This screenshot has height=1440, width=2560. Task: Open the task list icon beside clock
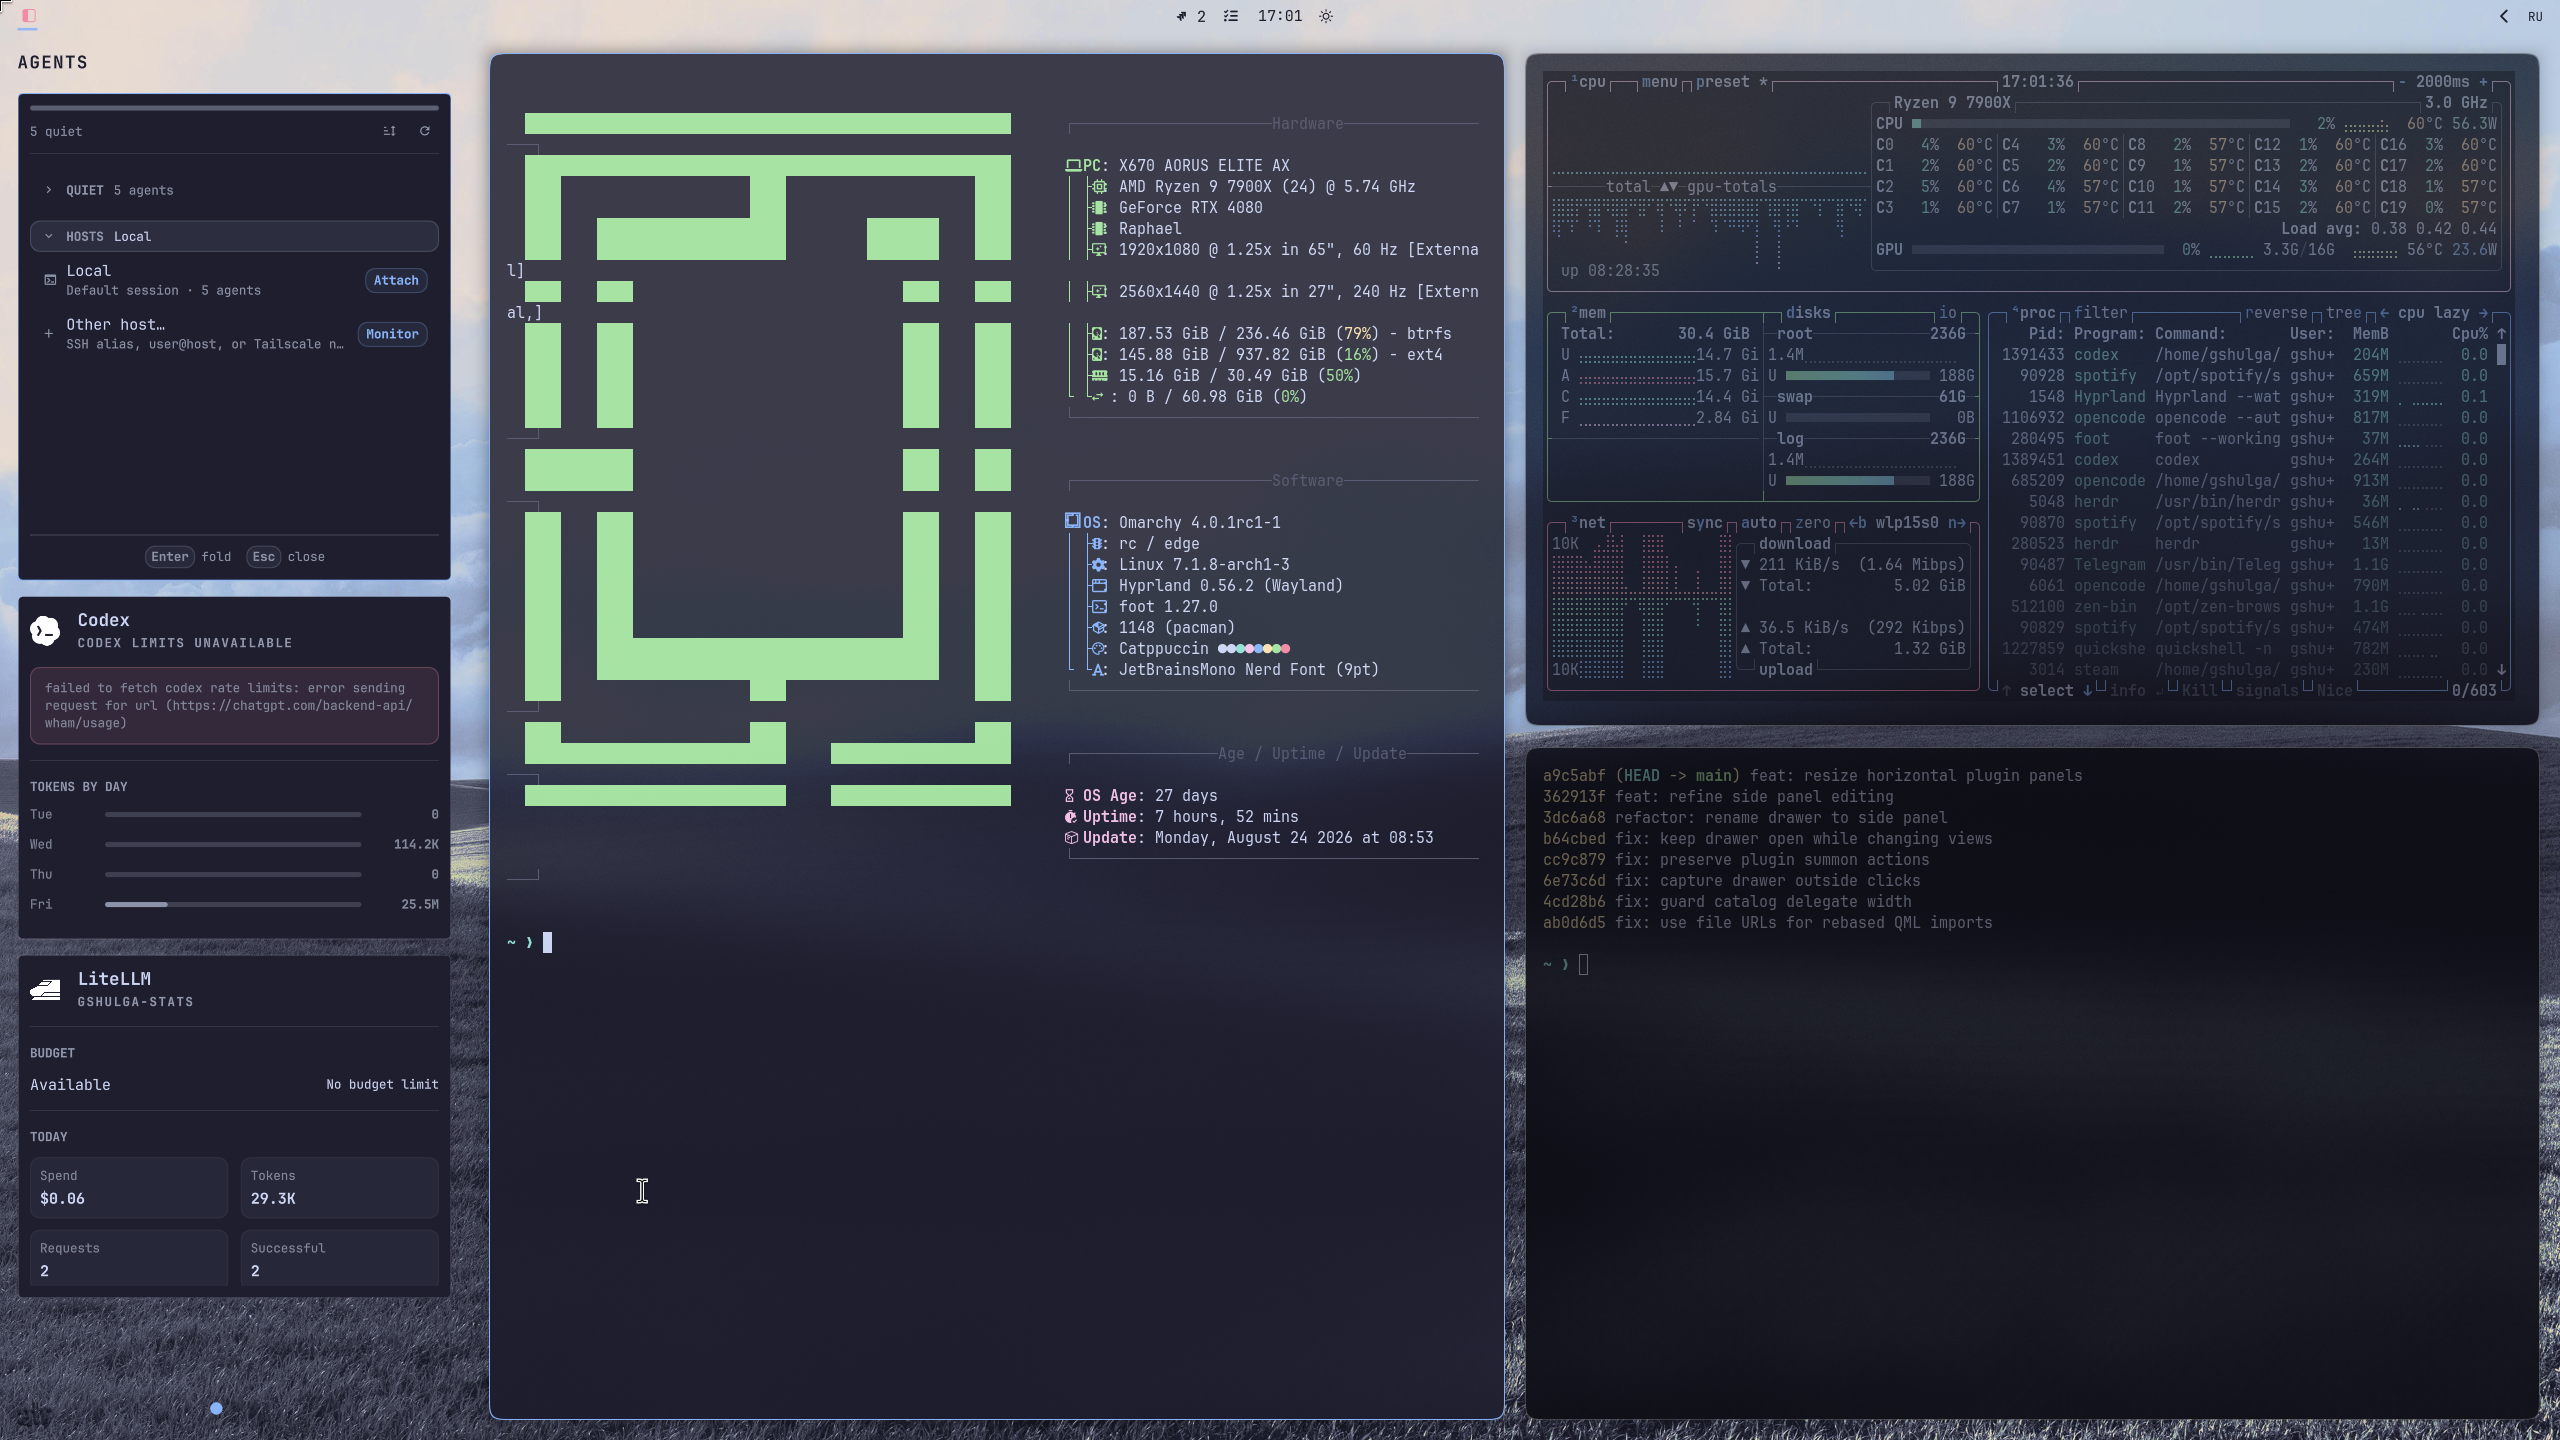pos(1231,16)
